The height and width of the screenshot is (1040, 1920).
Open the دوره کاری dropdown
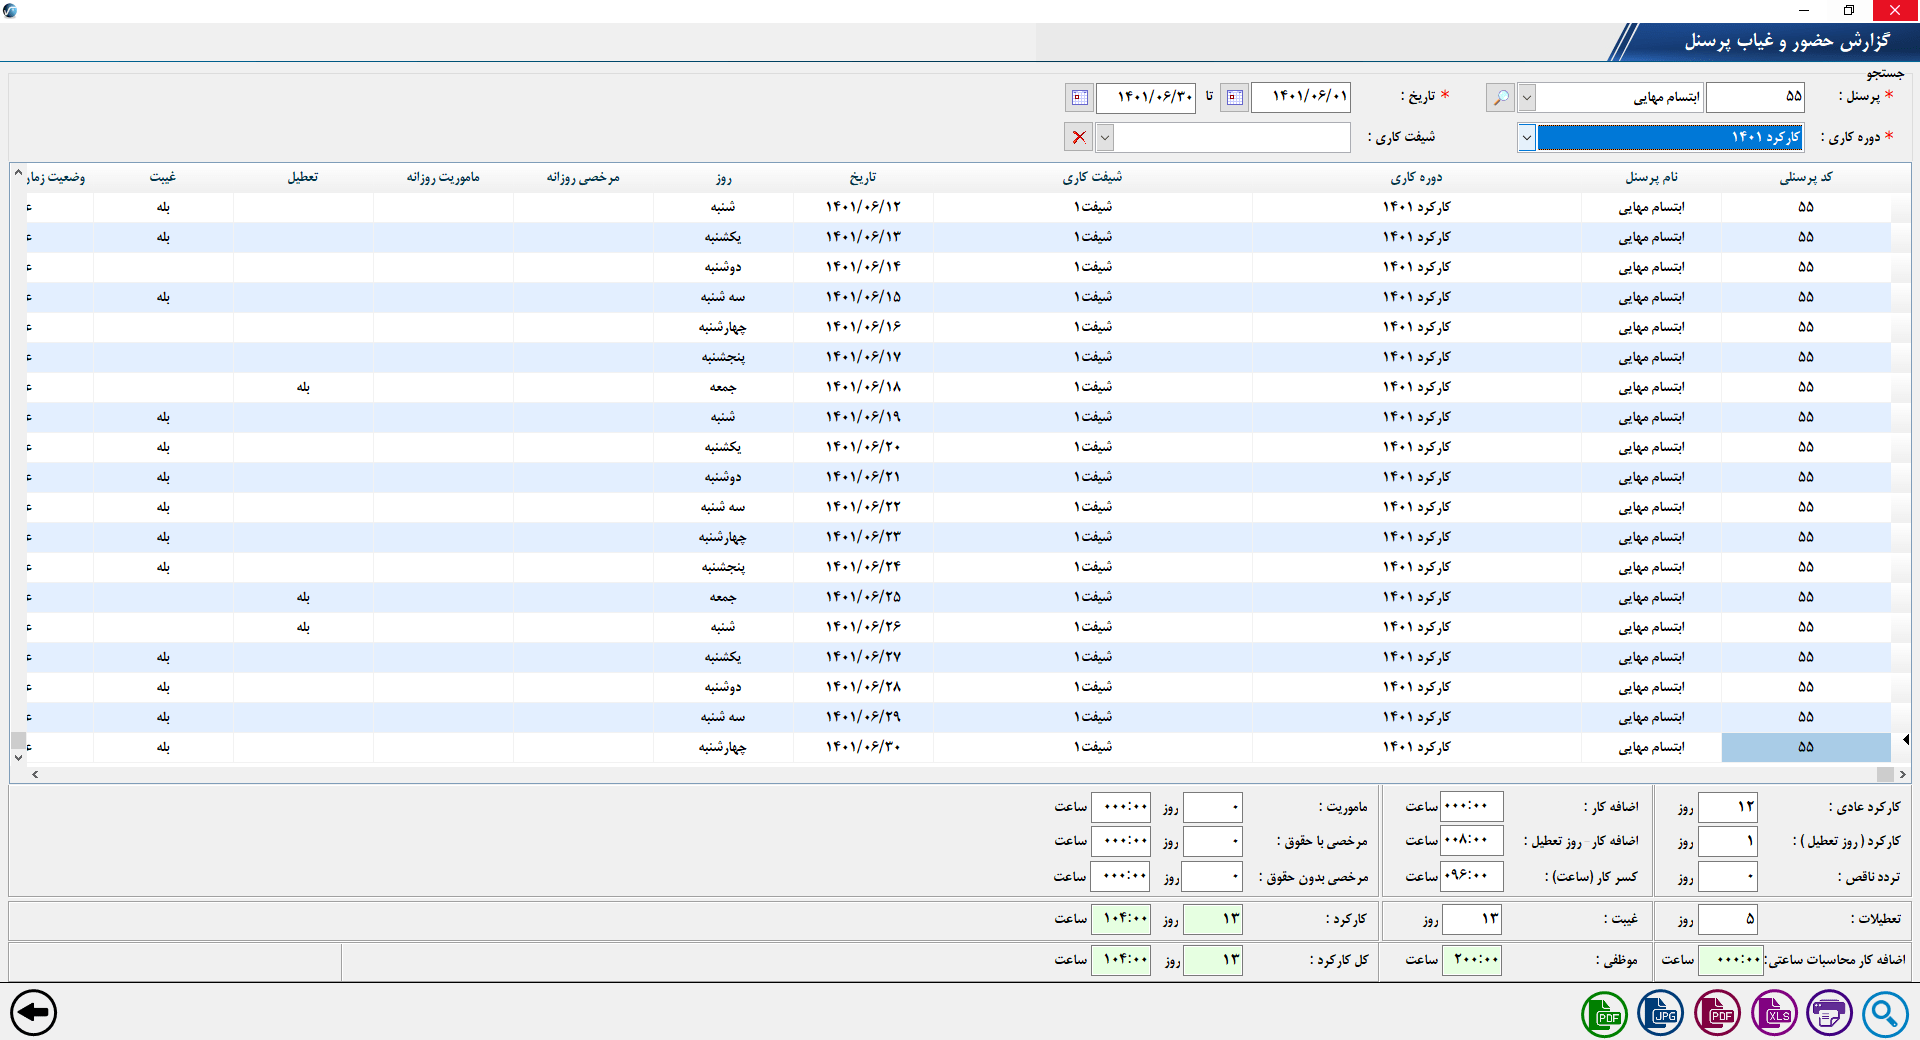pyautogui.click(x=1527, y=137)
